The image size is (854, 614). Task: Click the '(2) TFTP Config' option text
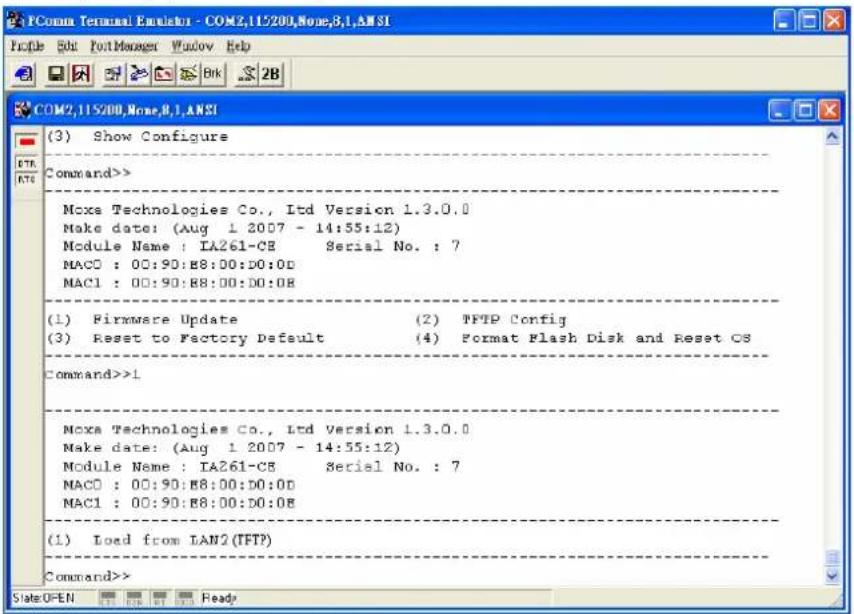pyautogui.click(x=491, y=319)
